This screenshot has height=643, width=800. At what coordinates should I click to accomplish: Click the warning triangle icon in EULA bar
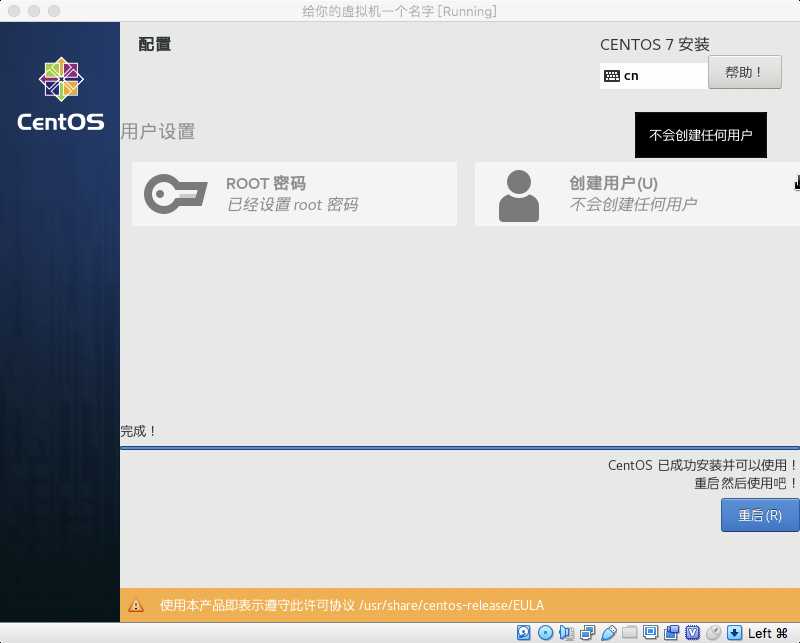coord(136,605)
